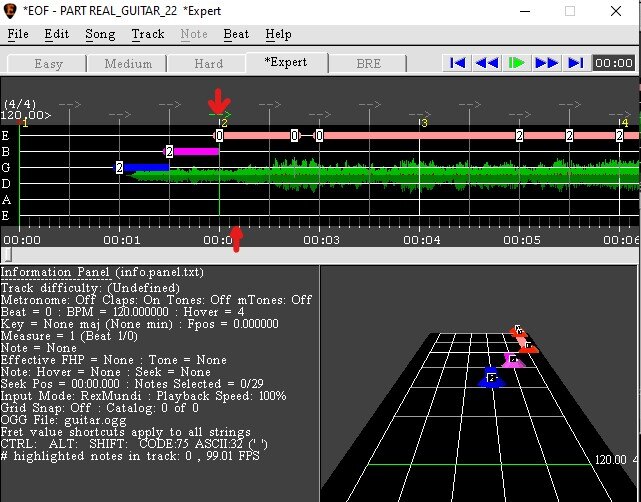Screen dimensions: 641x502
Task: Click the (4/4) time signature label
Action: click(x=20, y=104)
